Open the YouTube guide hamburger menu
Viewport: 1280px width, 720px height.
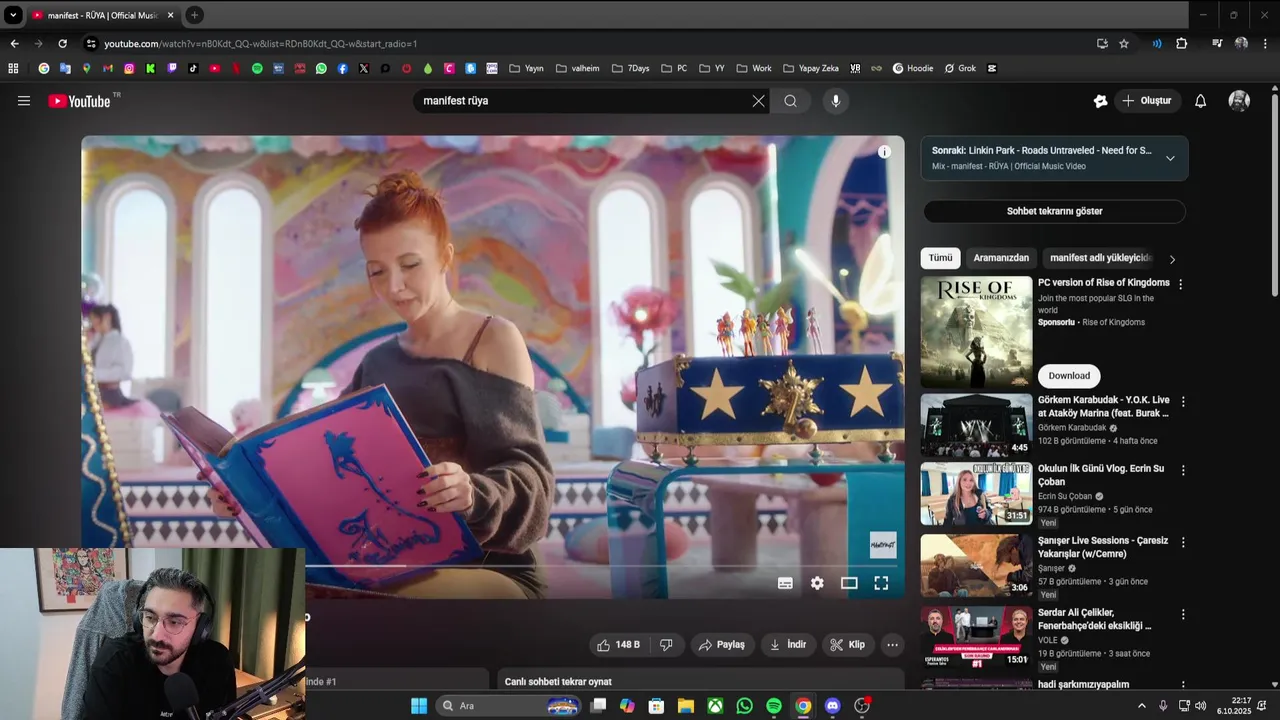point(24,101)
